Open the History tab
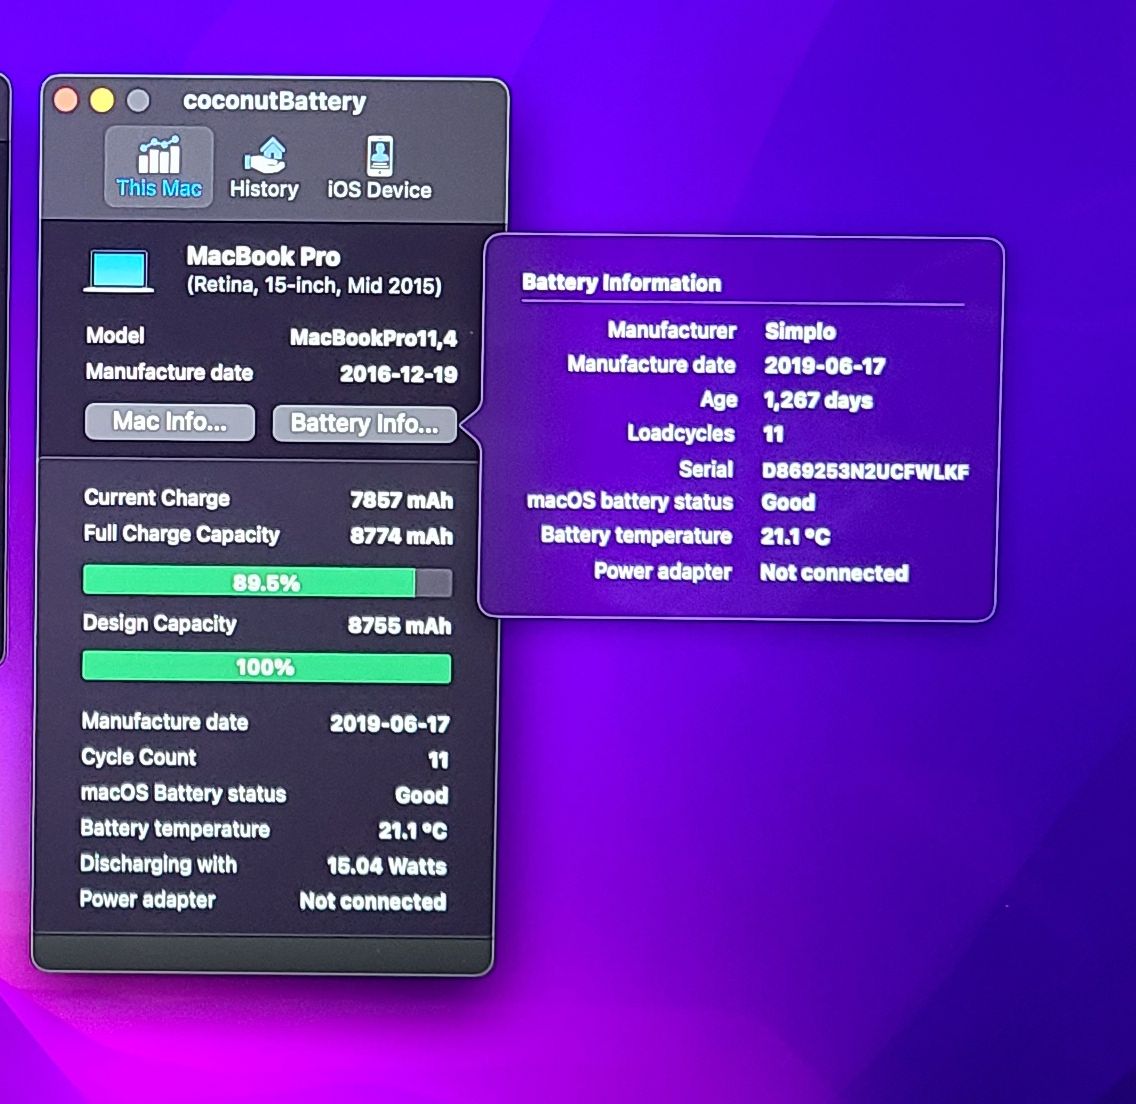Viewport: 1136px width, 1104px height. 264,167
